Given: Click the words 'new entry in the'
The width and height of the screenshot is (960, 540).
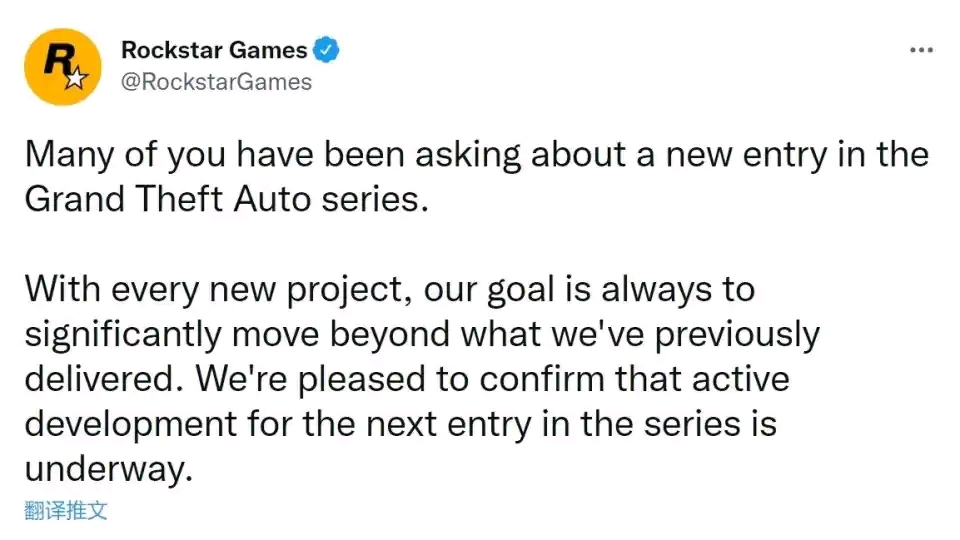Looking at the screenshot, I should (x=797, y=154).
